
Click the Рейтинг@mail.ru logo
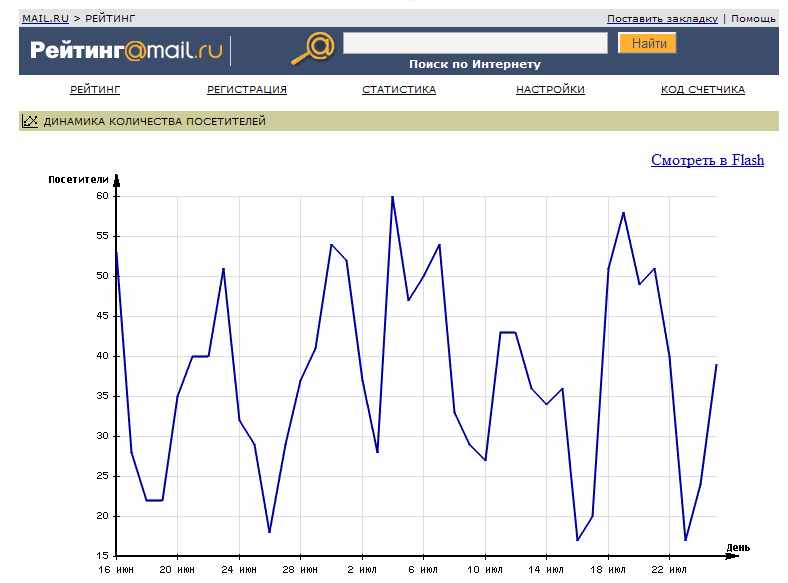pyautogui.click(x=126, y=50)
